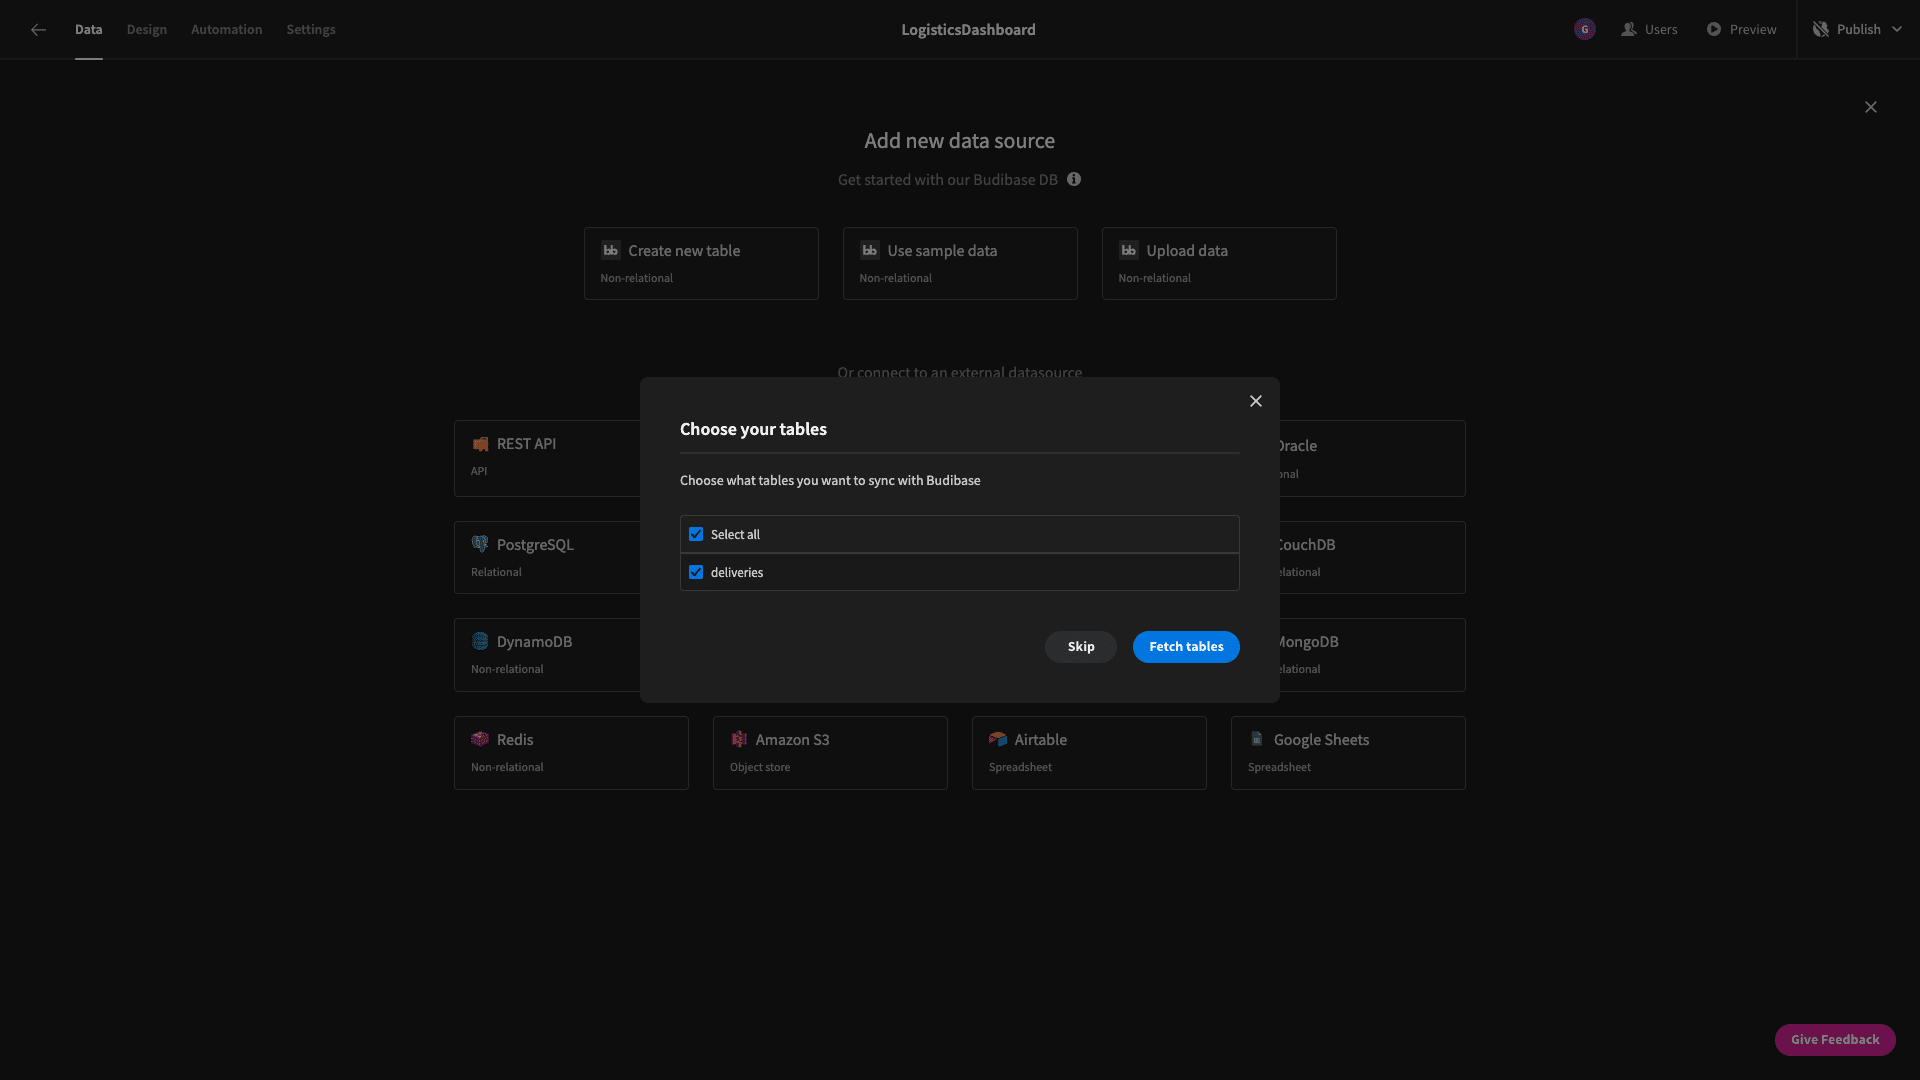The height and width of the screenshot is (1080, 1920).
Task: Close the Add new data source panel
Action: [x=1871, y=107]
